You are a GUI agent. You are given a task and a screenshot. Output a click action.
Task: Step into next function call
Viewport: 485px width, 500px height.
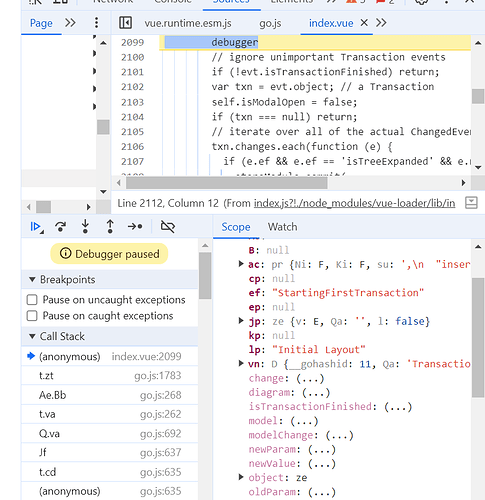click(x=85, y=227)
